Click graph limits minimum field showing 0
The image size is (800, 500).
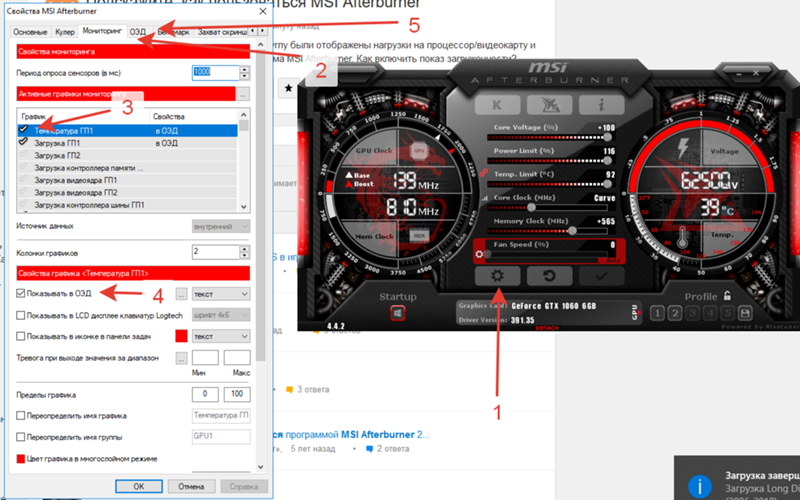tap(205, 394)
